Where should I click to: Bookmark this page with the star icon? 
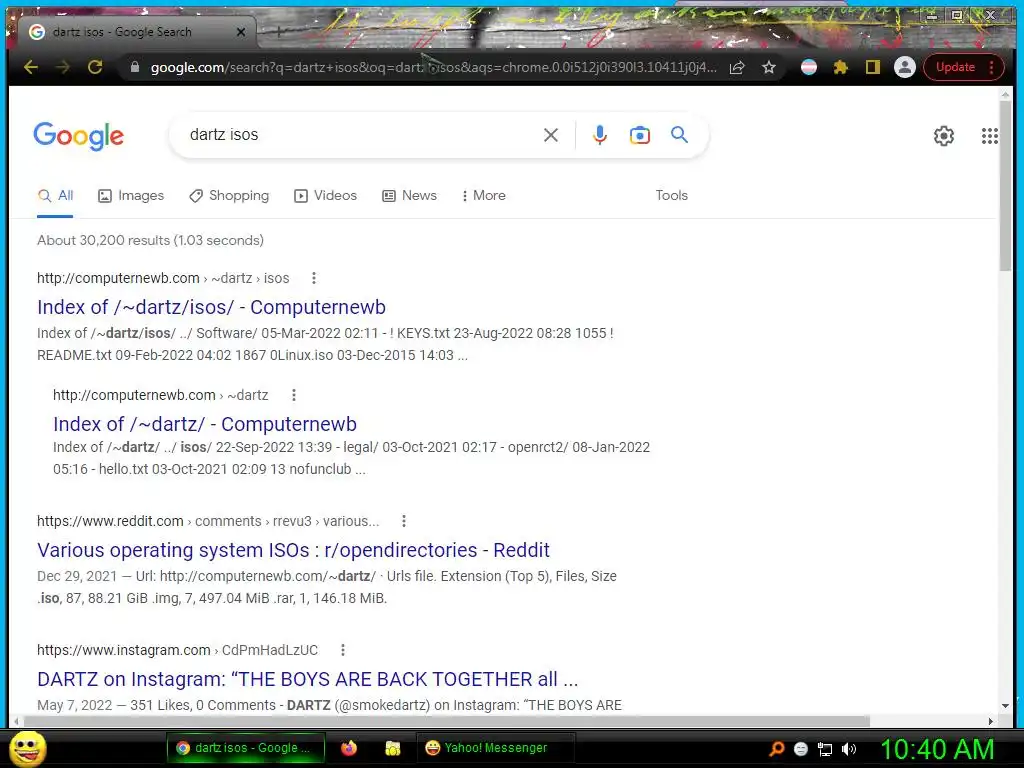click(769, 67)
